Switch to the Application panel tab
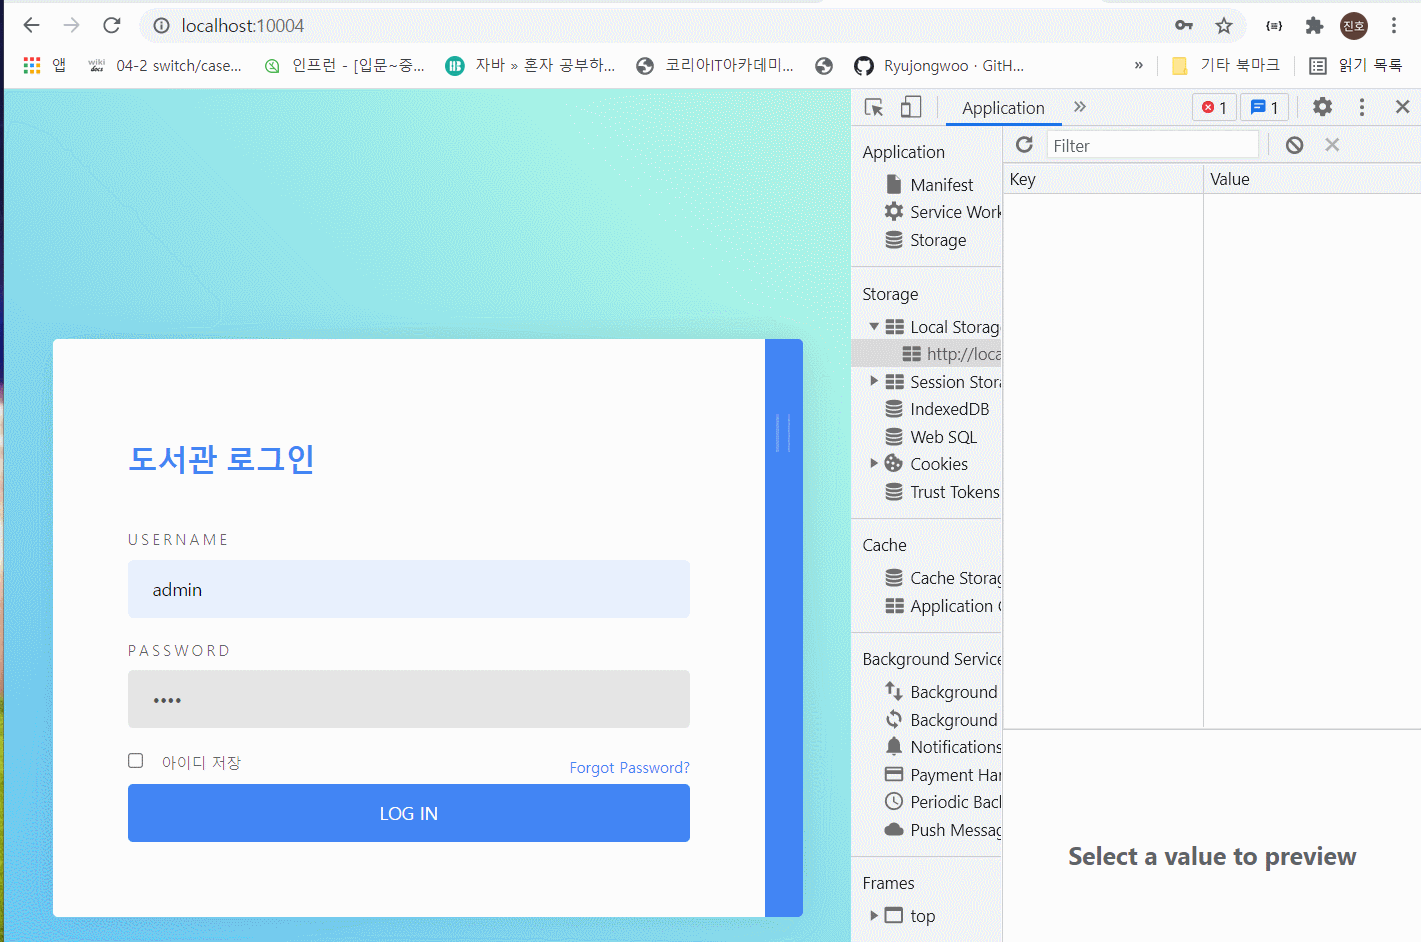Image resolution: width=1421 pixels, height=942 pixels. 1002,107
